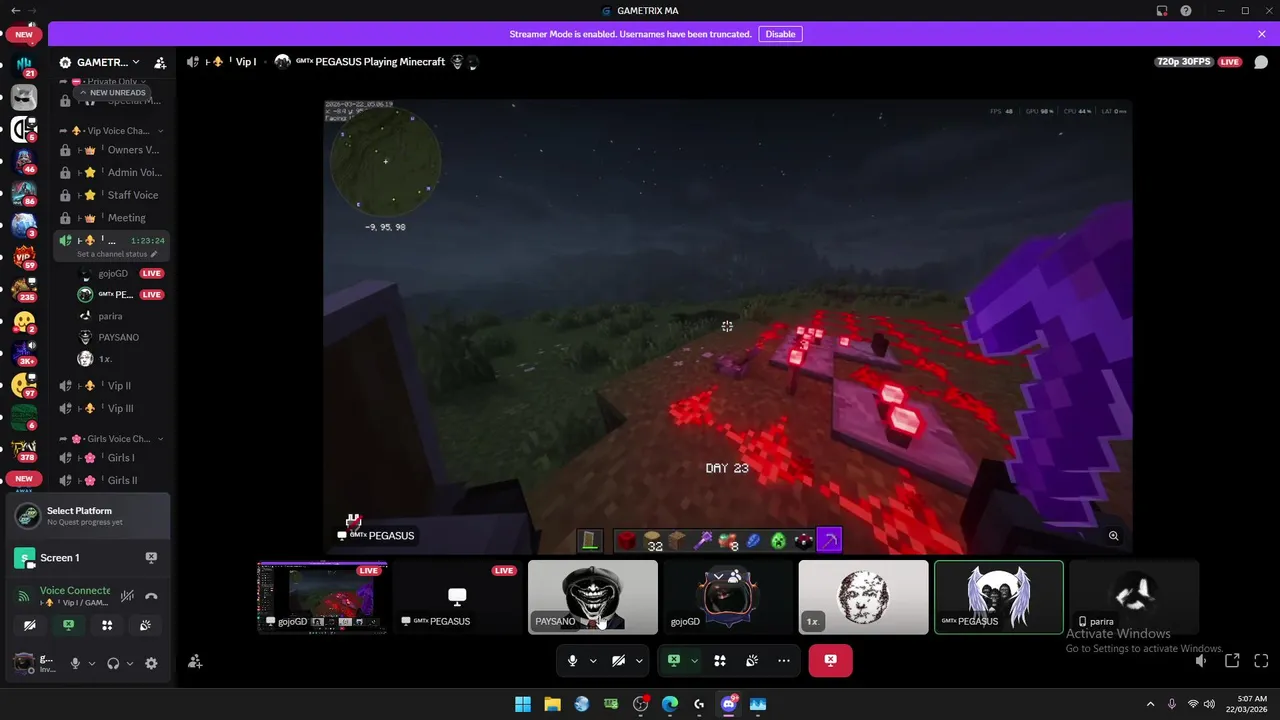Open File Explorer from taskbar
The image size is (1280, 720).
tap(552, 704)
